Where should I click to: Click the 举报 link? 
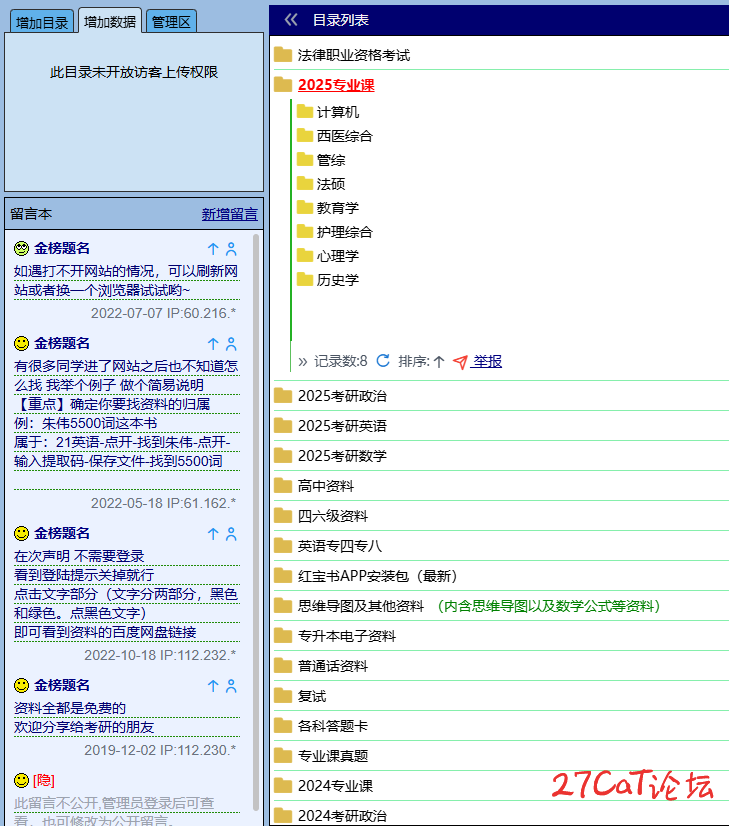(487, 361)
